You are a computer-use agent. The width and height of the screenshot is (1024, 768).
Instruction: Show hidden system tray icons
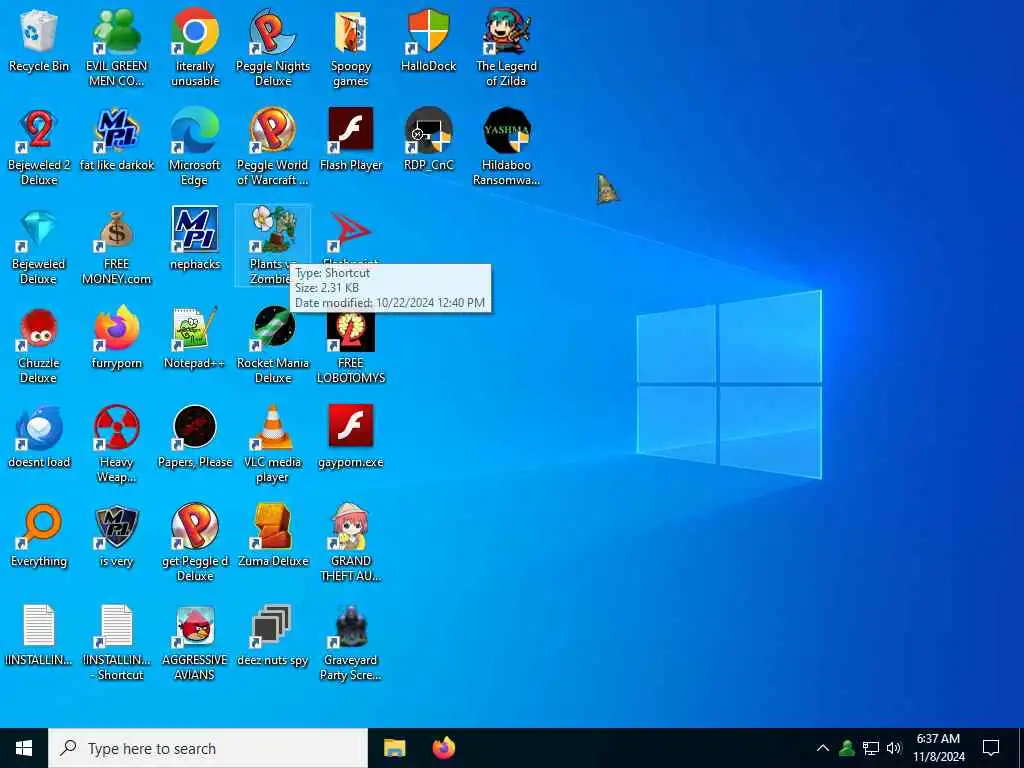[x=823, y=748]
